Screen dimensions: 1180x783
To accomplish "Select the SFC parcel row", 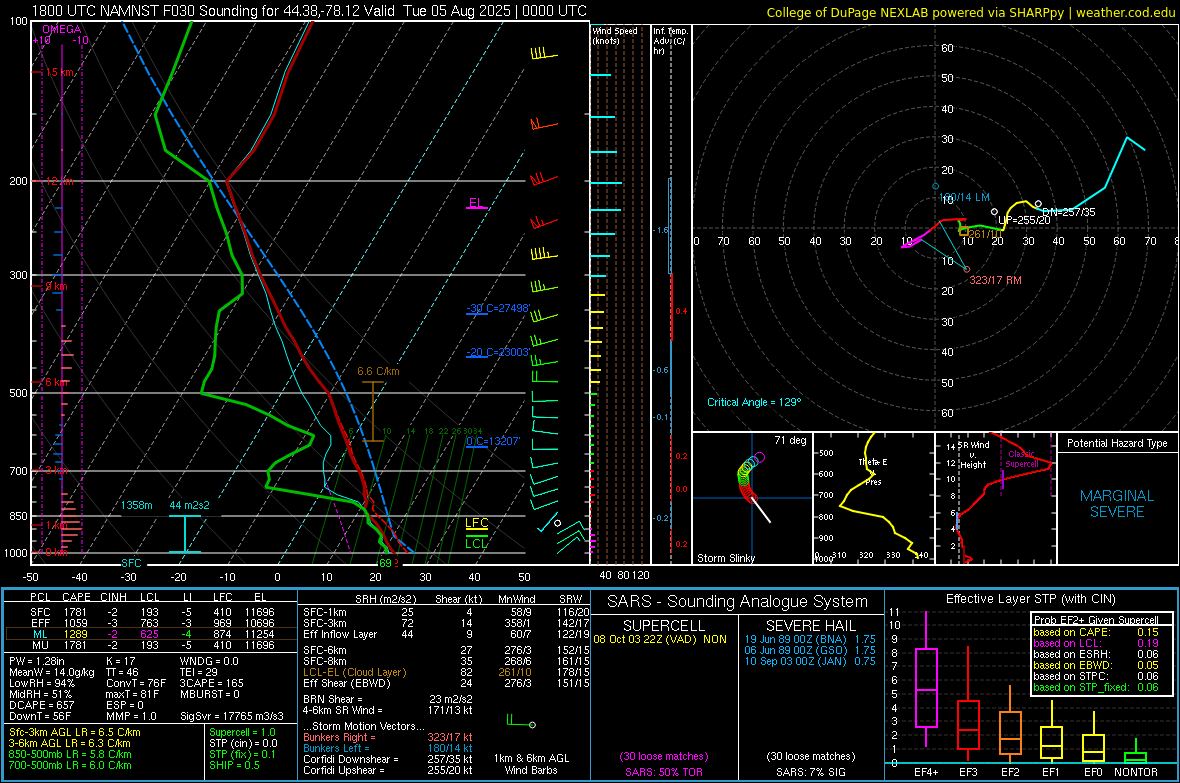I will pos(151,612).
